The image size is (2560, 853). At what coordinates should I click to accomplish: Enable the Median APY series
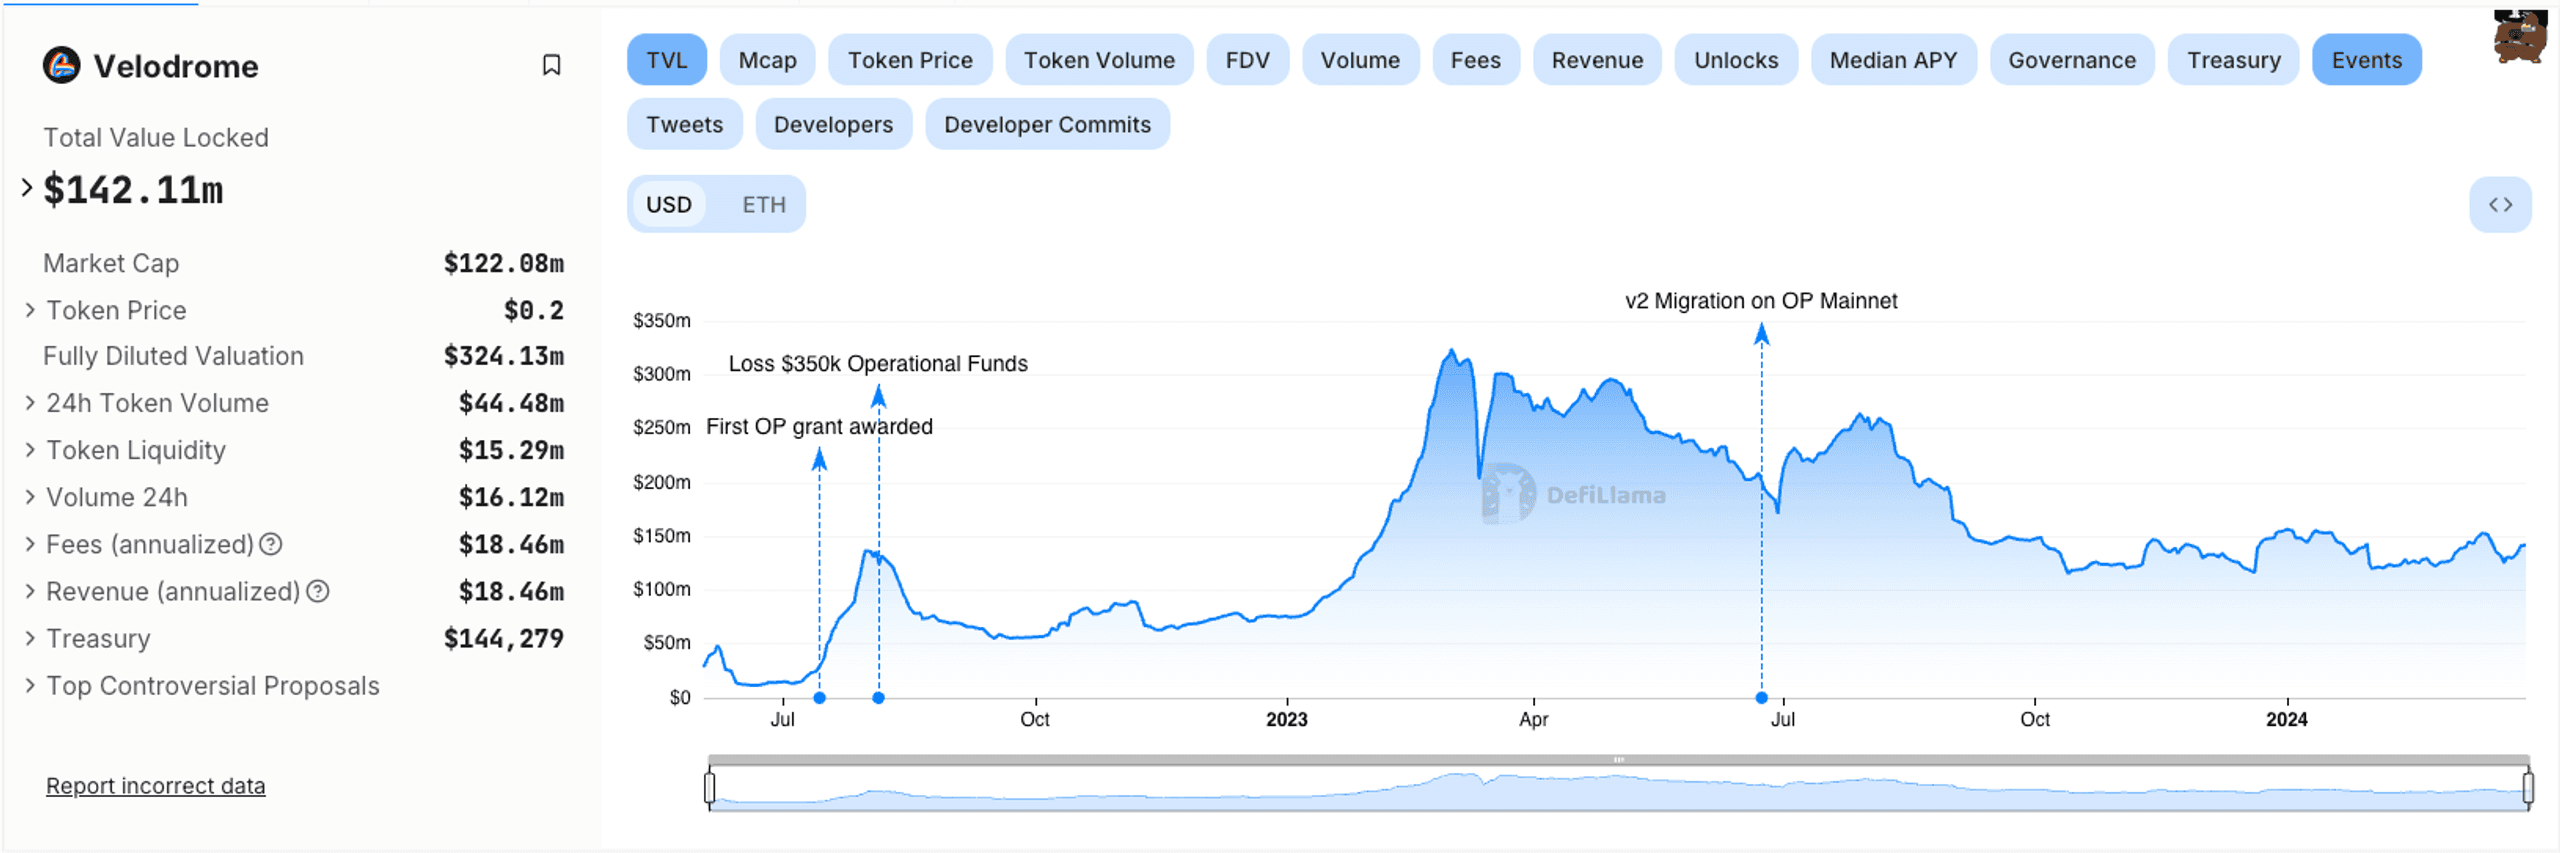(x=1893, y=60)
